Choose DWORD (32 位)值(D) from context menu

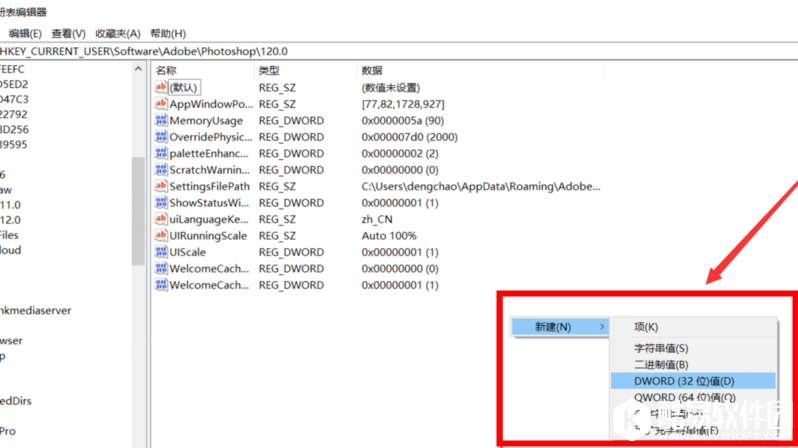click(684, 381)
